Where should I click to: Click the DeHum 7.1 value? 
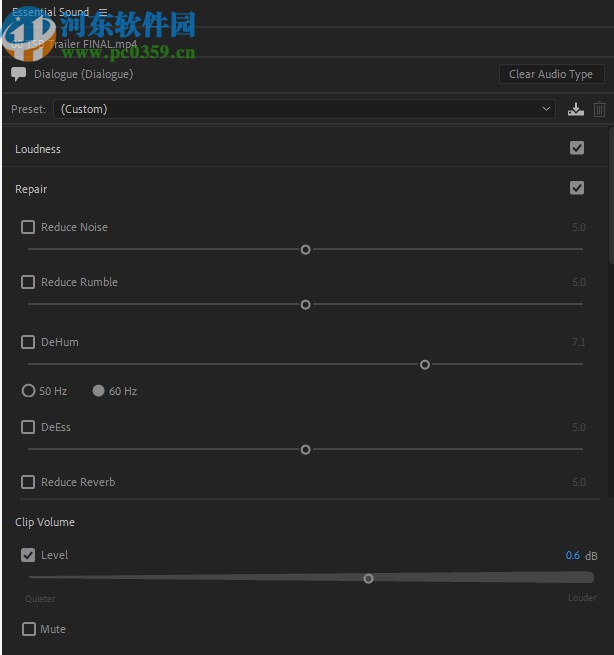pyautogui.click(x=579, y=343)
